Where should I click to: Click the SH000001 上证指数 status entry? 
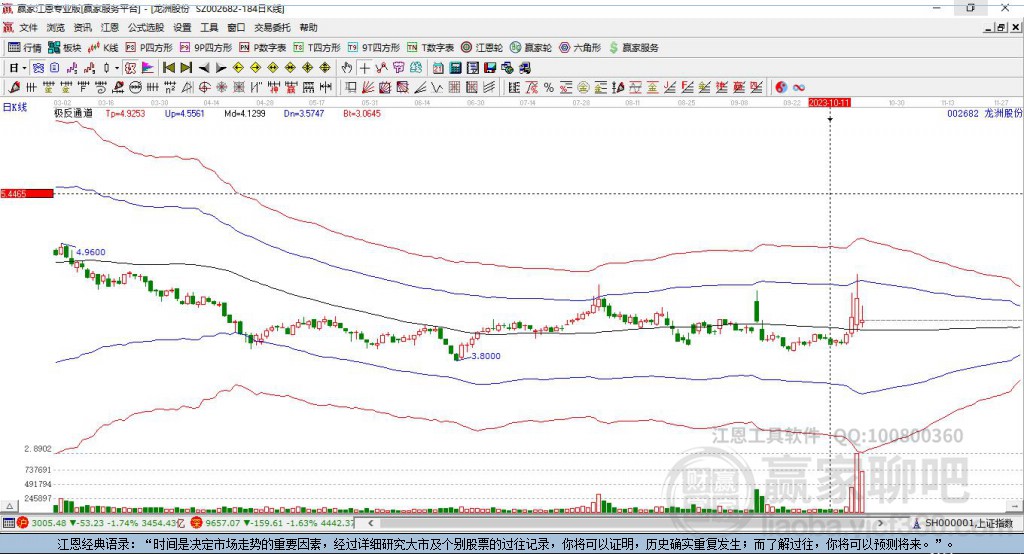(x=968, y=523)
